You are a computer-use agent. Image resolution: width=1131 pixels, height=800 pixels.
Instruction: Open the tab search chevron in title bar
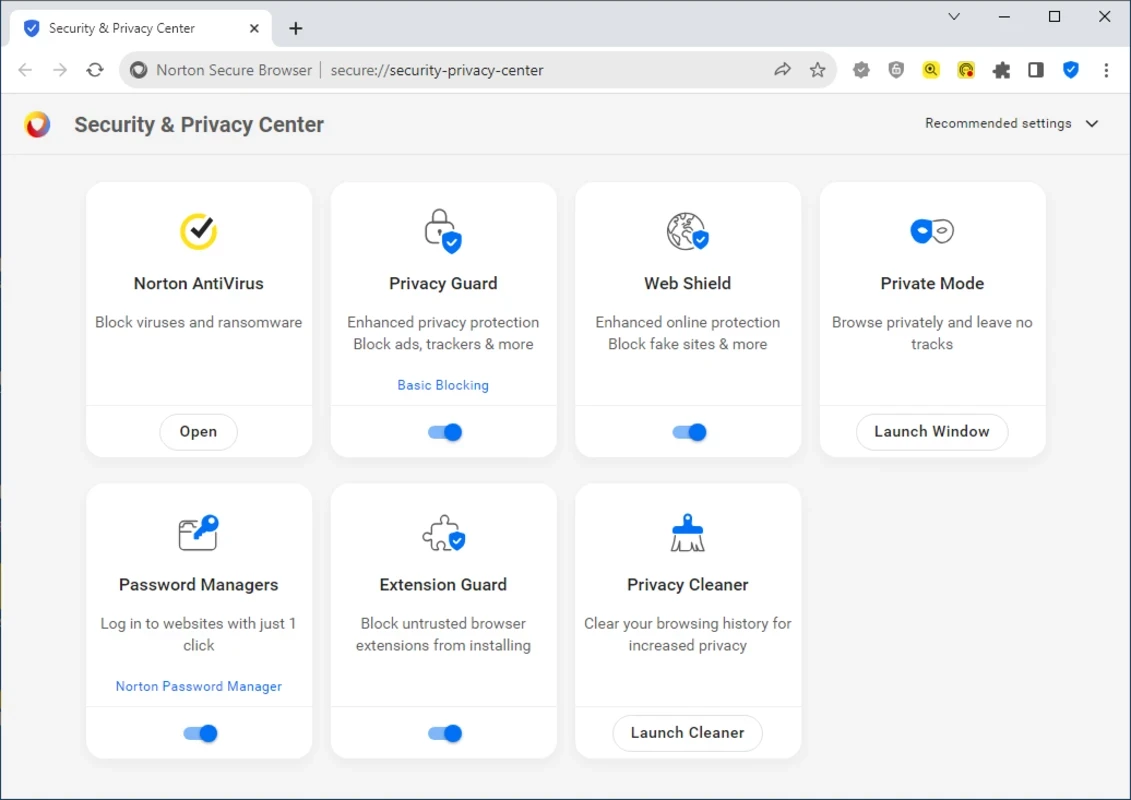[x=954, y=17]
